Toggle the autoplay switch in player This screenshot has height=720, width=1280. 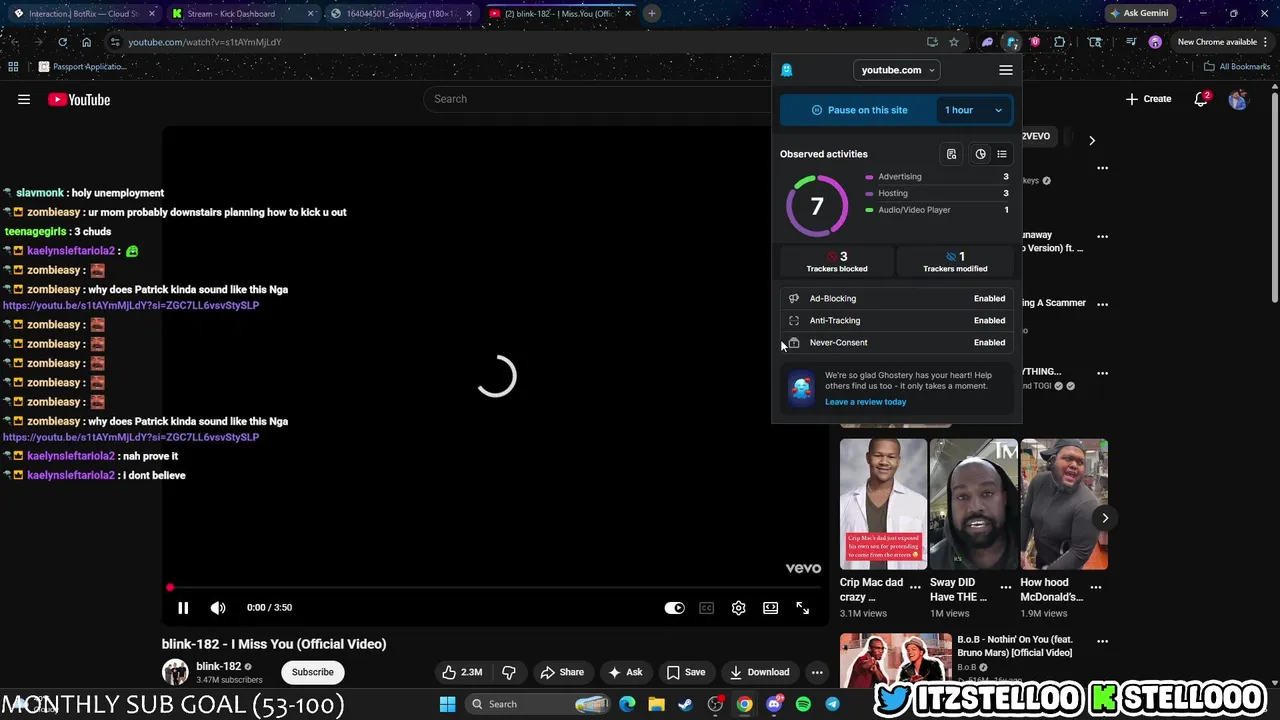[x=674, y=608]
